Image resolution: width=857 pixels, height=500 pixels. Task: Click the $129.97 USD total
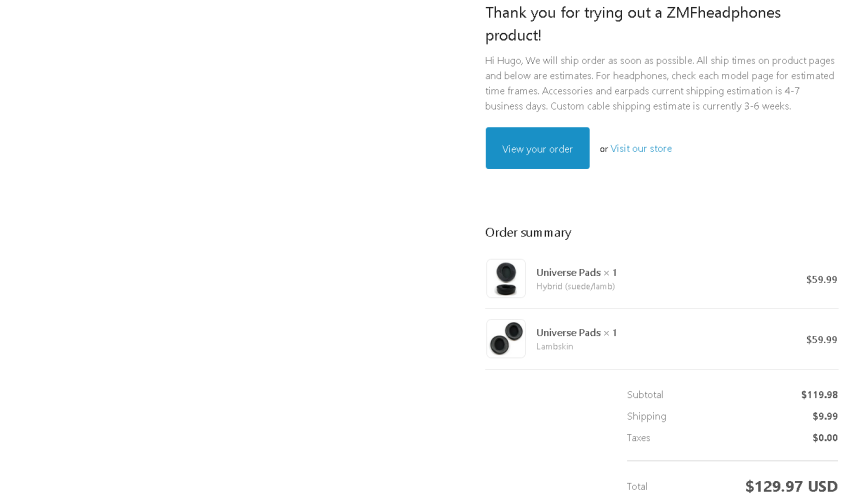[791, 486]
